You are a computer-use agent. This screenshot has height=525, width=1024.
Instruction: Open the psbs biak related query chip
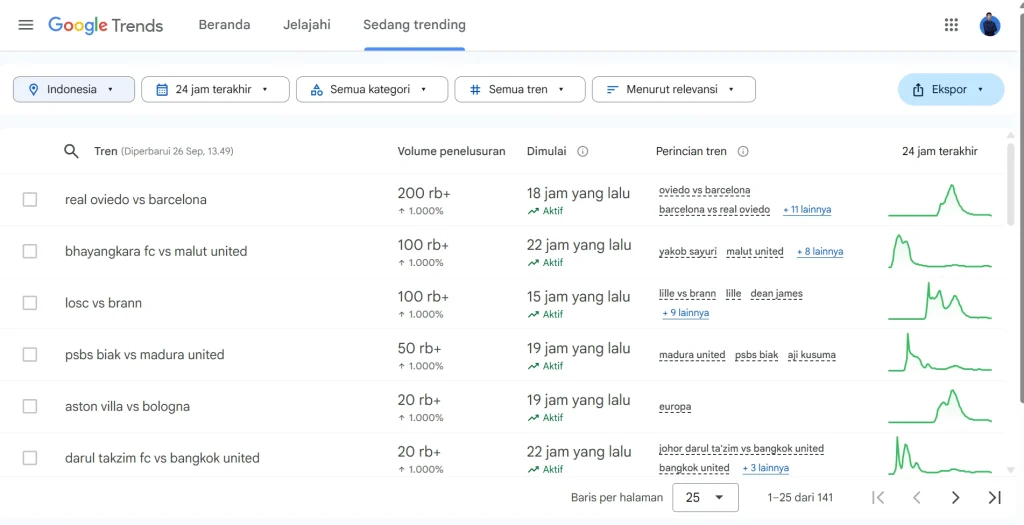point(756,355)
